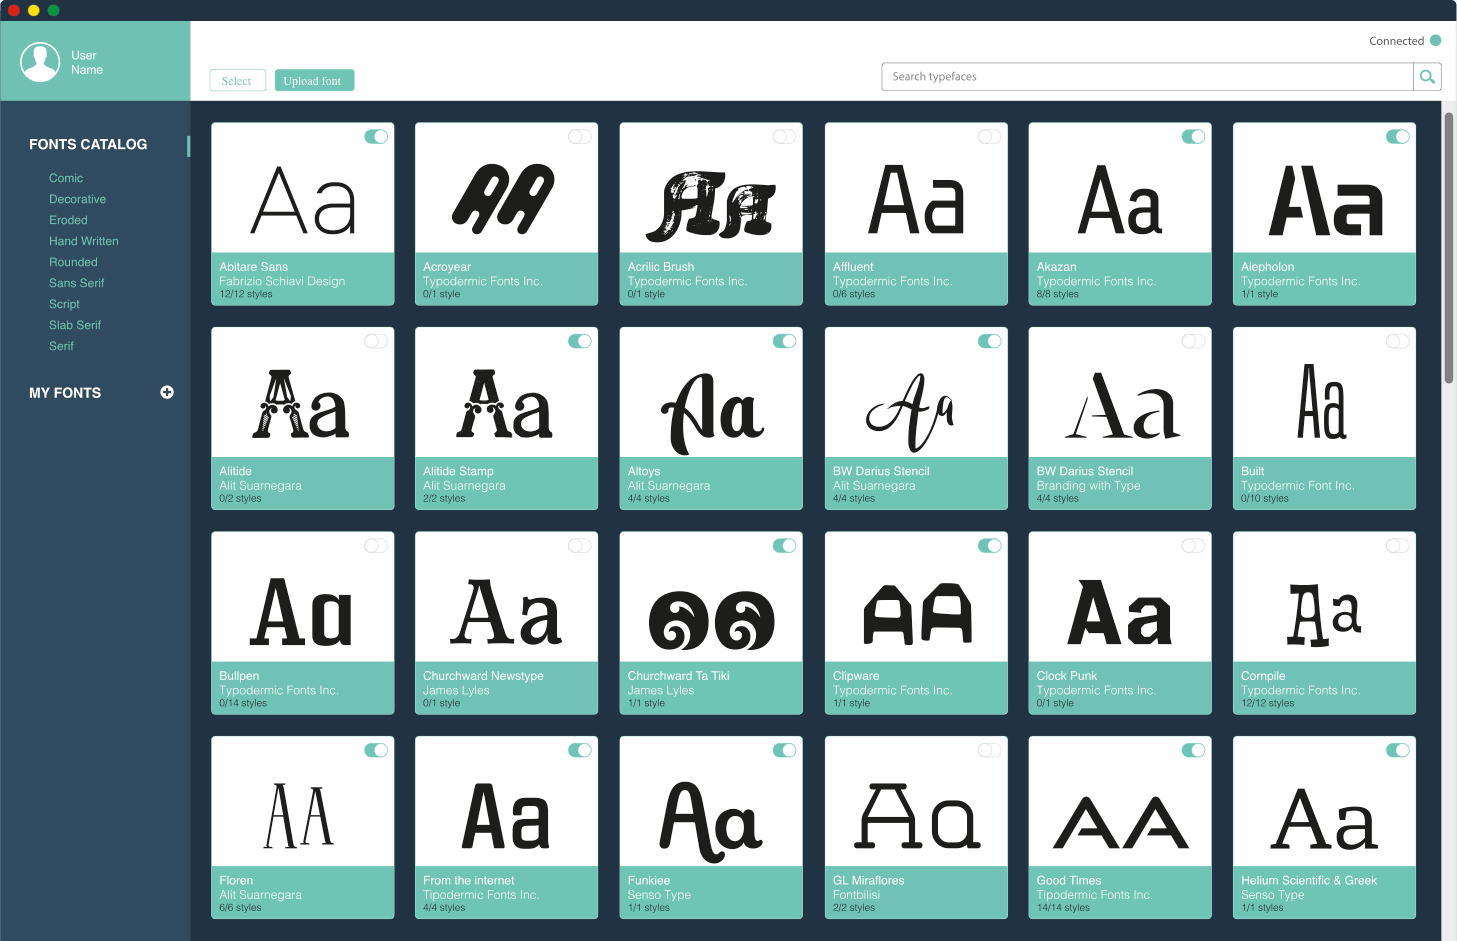Click the Connected status text
This screenshot has width=1457, height=941.
[1396, 41]
